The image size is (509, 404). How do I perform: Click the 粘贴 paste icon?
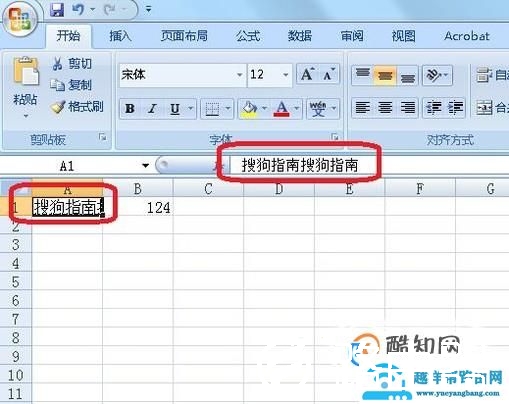tap(25, 72)
